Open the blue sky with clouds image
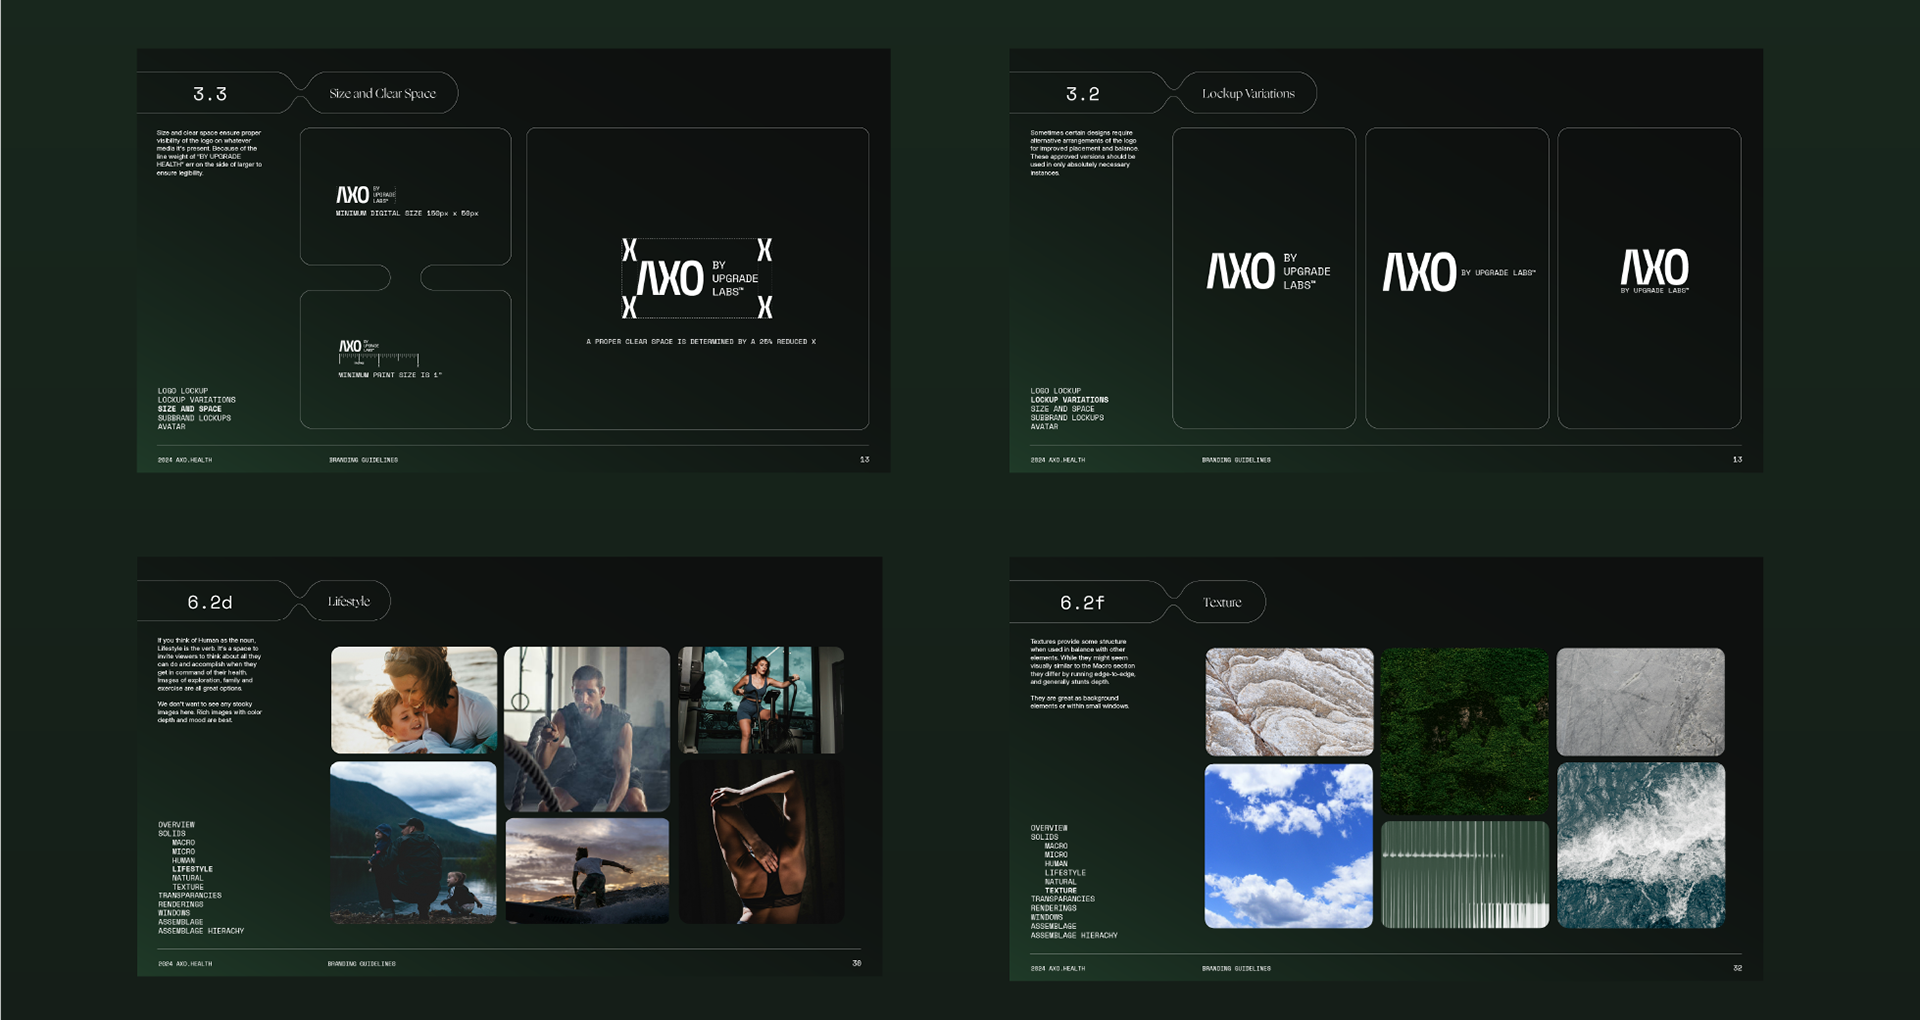This screenshot has height=1020, width=1920. 1289,846
